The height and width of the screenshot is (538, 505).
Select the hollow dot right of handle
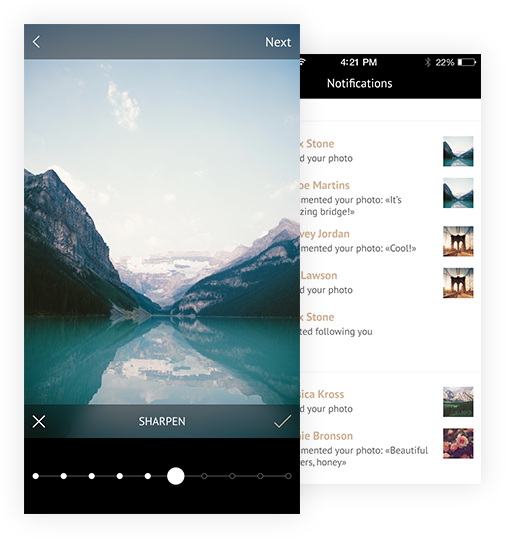click(204, 476)
